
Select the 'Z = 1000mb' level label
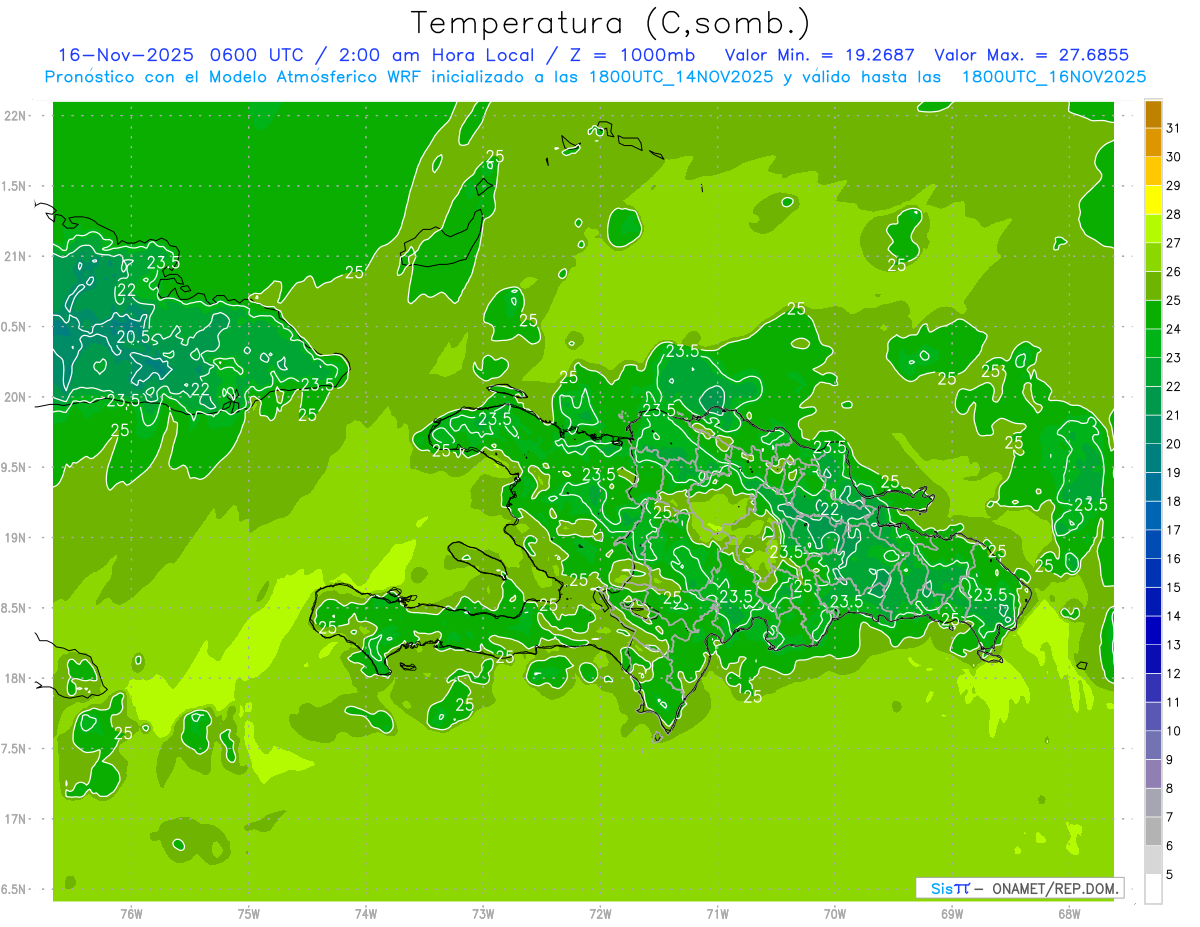click(x=633, y=55)
